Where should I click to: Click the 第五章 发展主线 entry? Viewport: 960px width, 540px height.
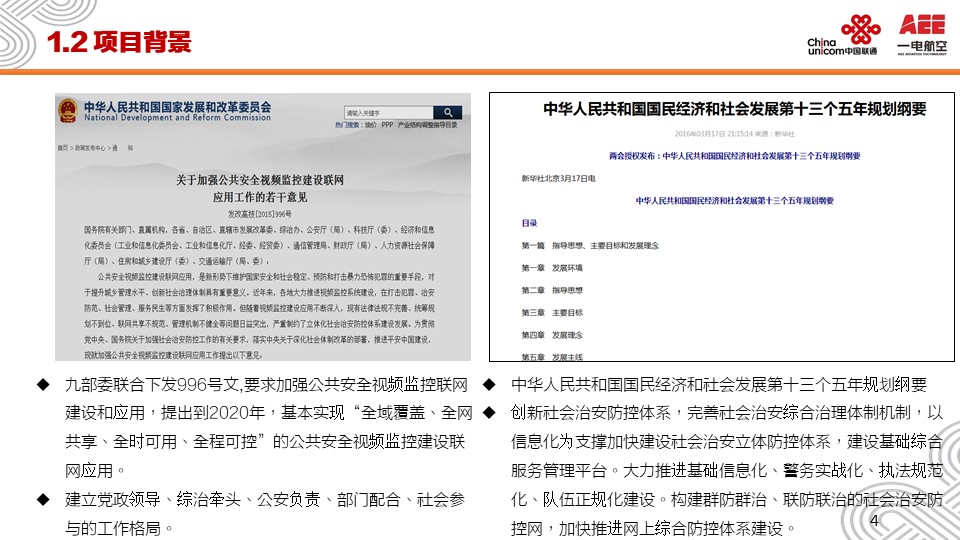click(552, 356)
